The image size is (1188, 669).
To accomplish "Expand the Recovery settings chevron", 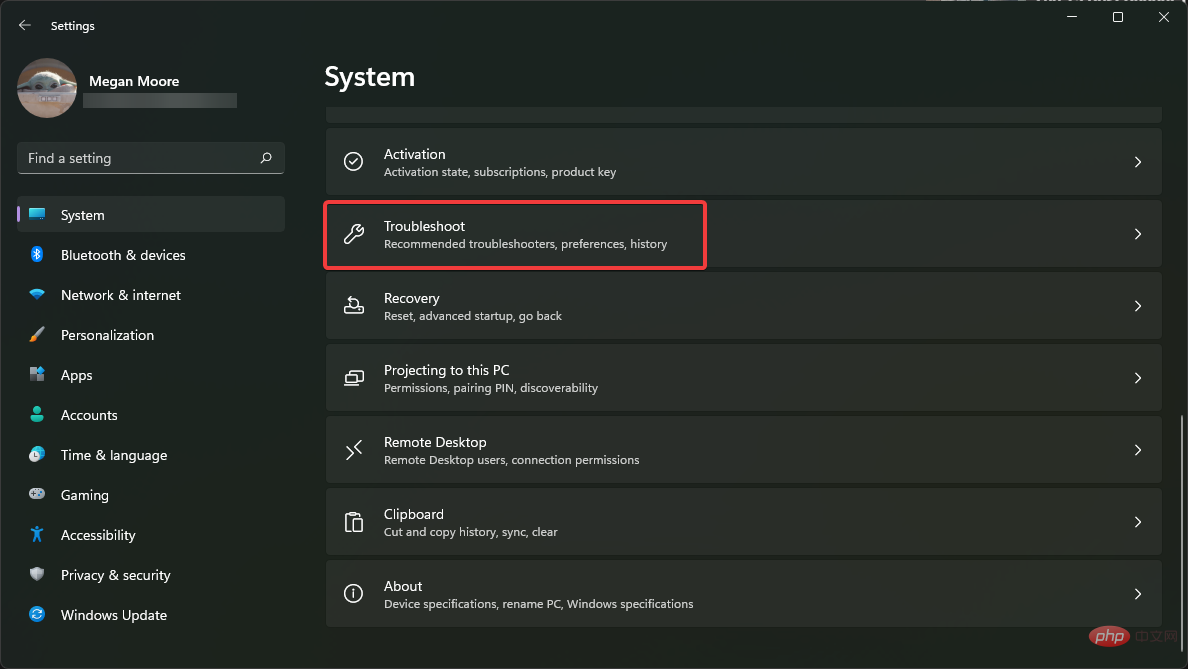I will [1137, 305].
